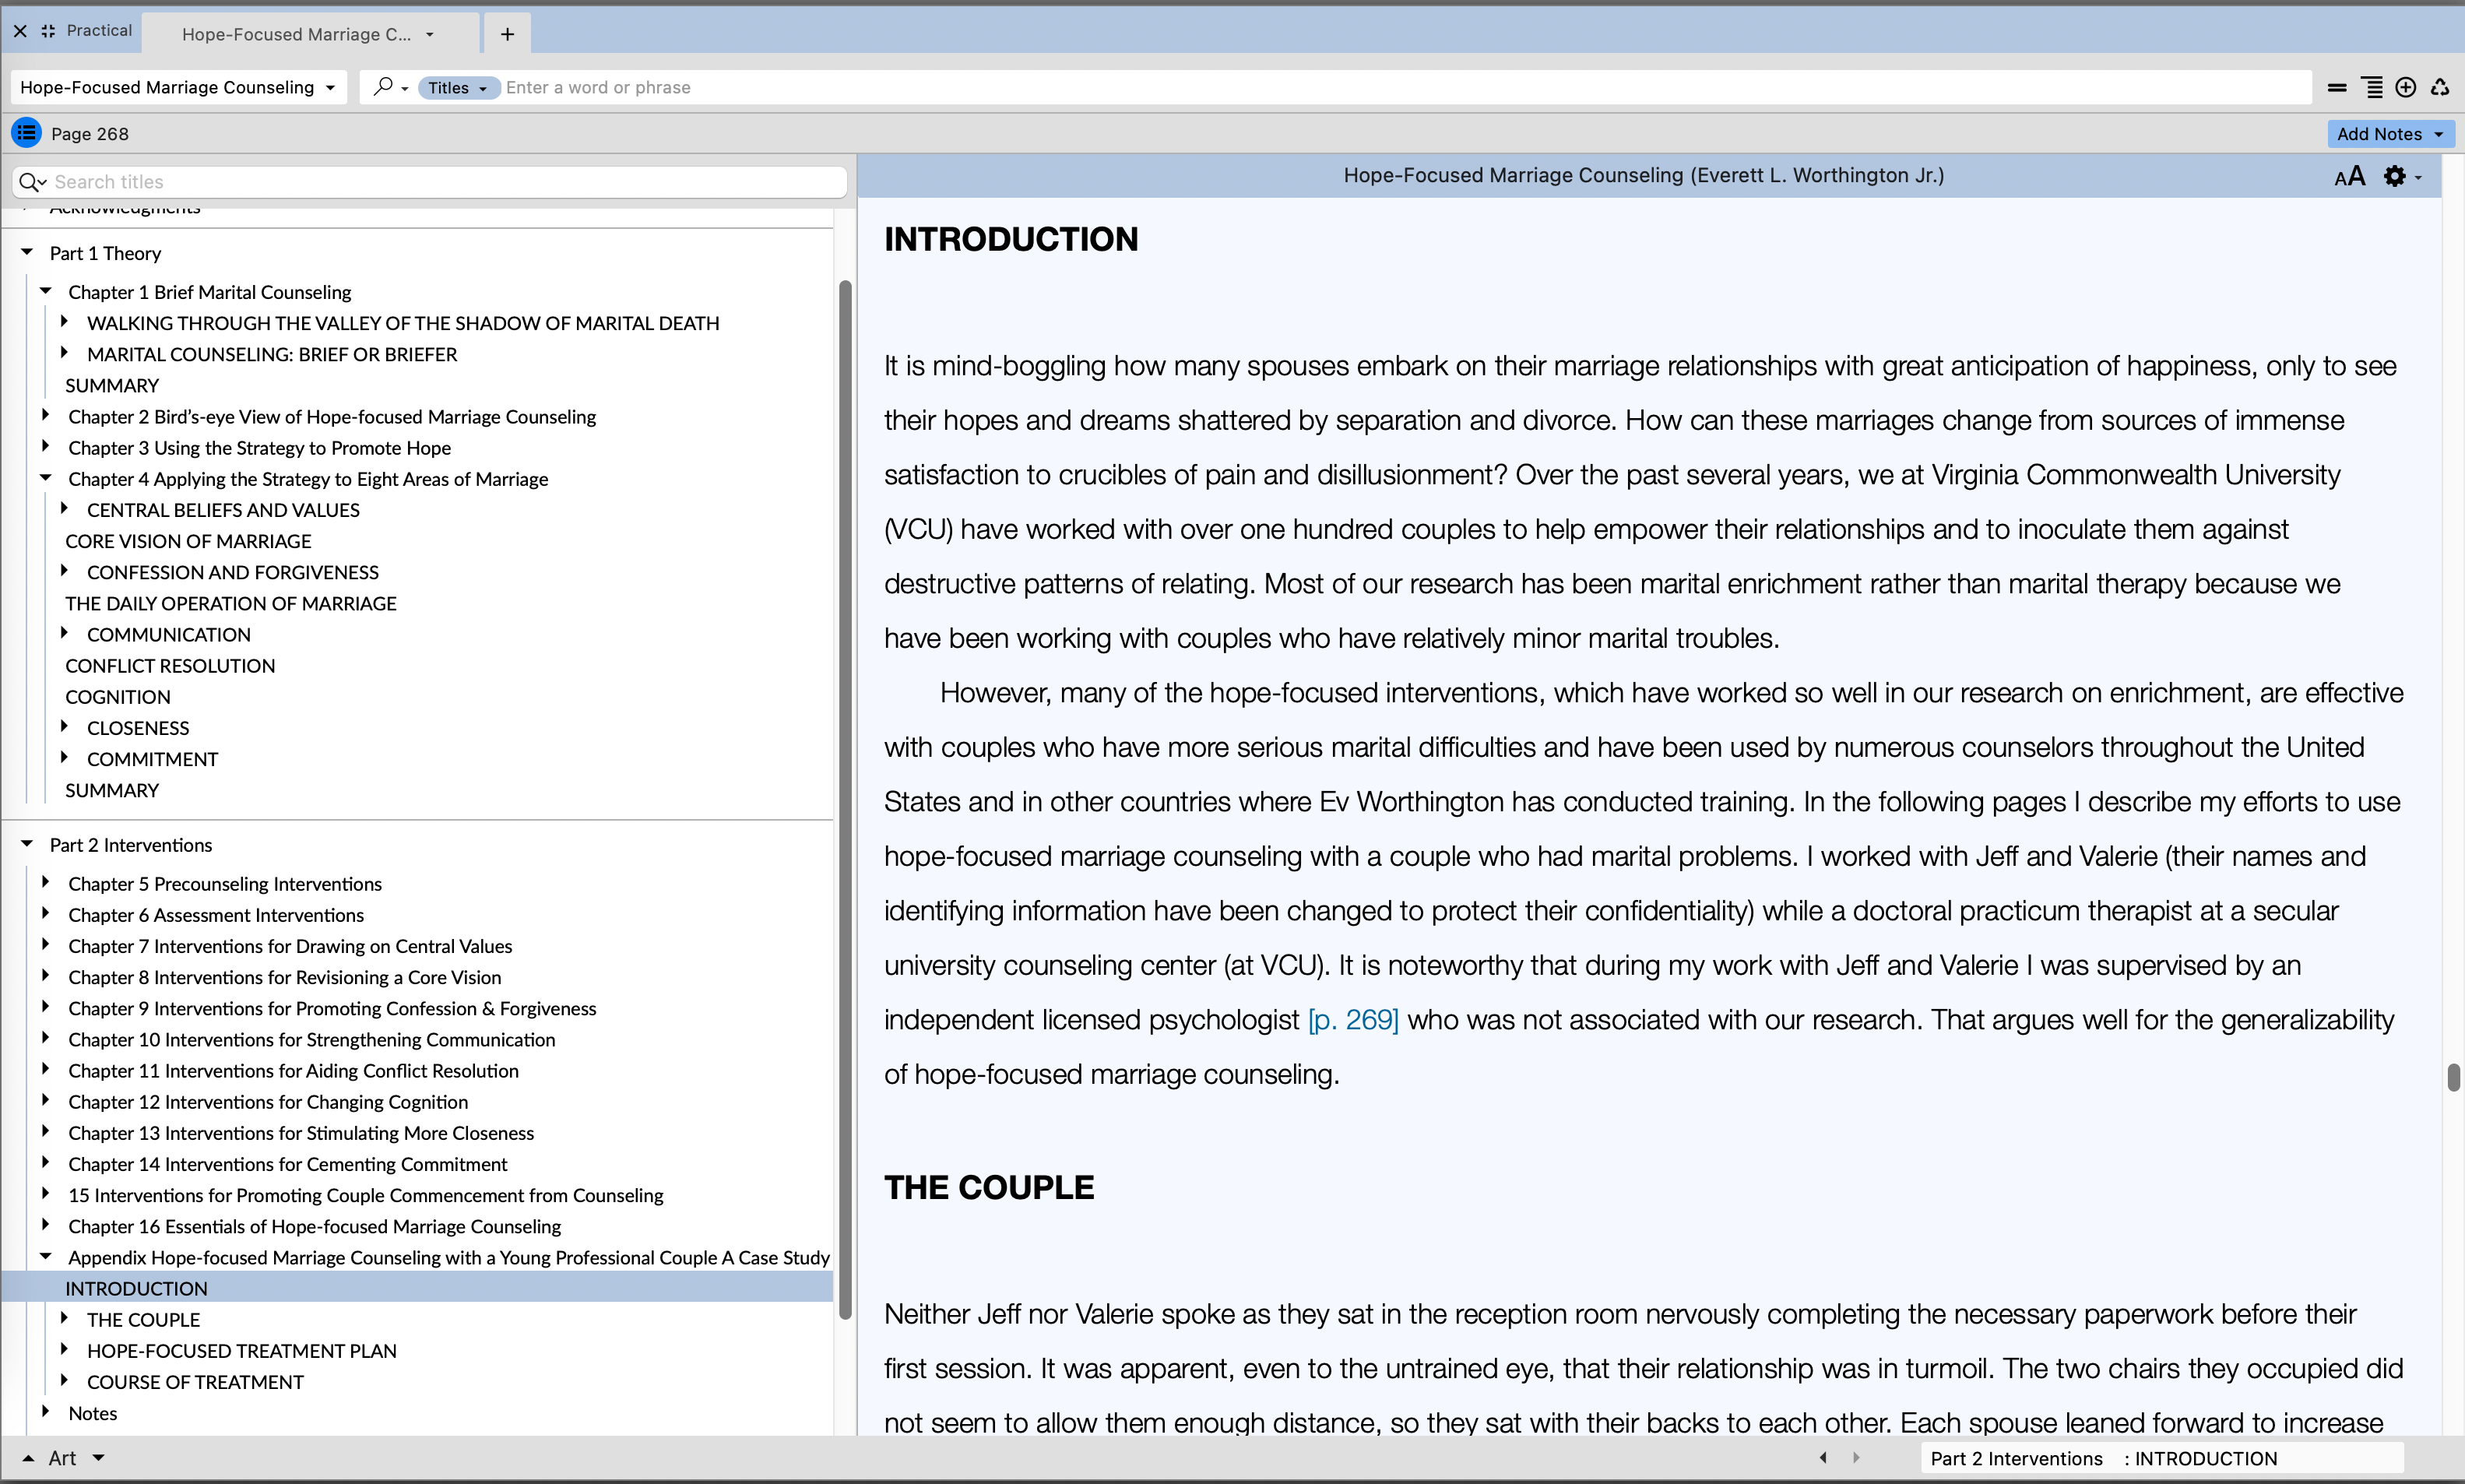This screenshot has width=2465, height=1484.
Task: Select Chapter 6 Assessment Interventions
Action: tap(216, 915)
